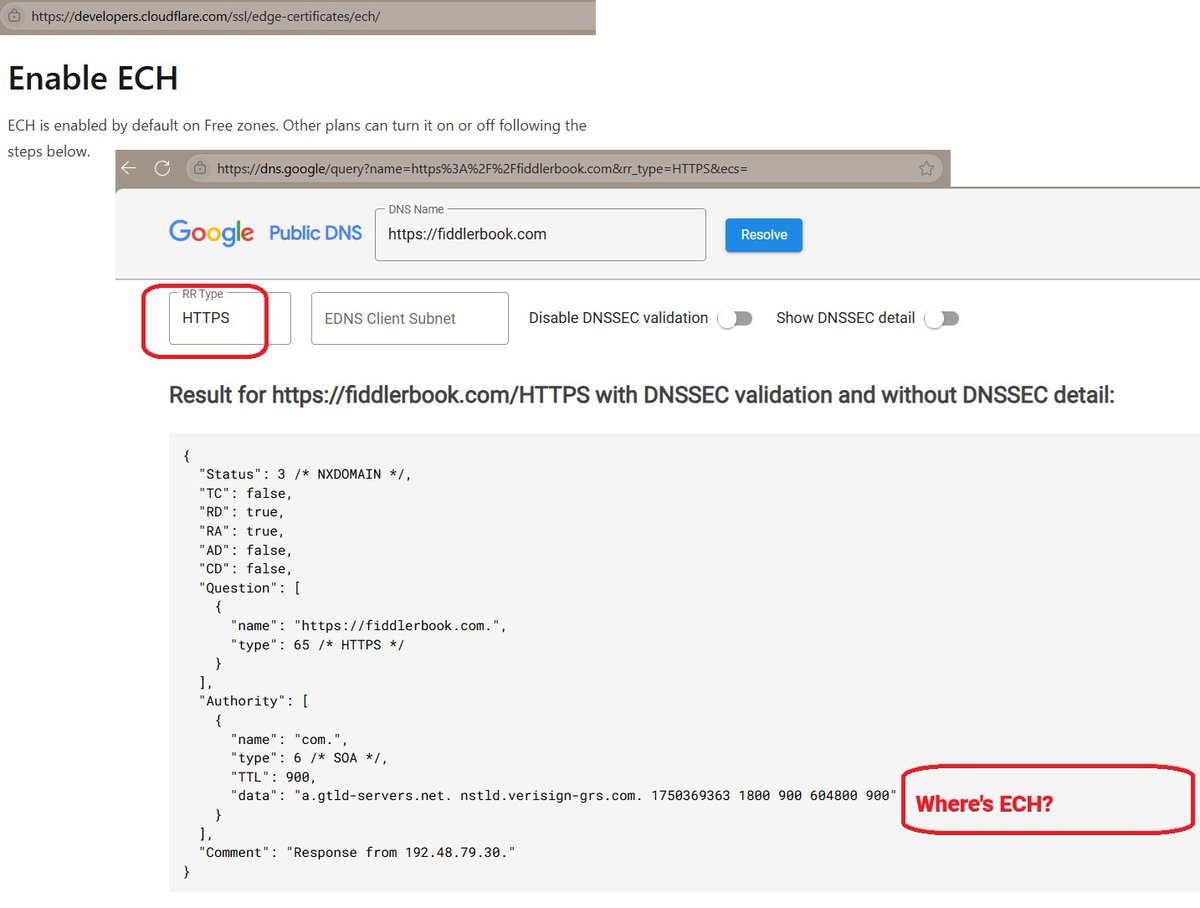Click the Resolve button
Image resolution: width=1200 pixels, height=908 pixels.
(x=764, y=235)
